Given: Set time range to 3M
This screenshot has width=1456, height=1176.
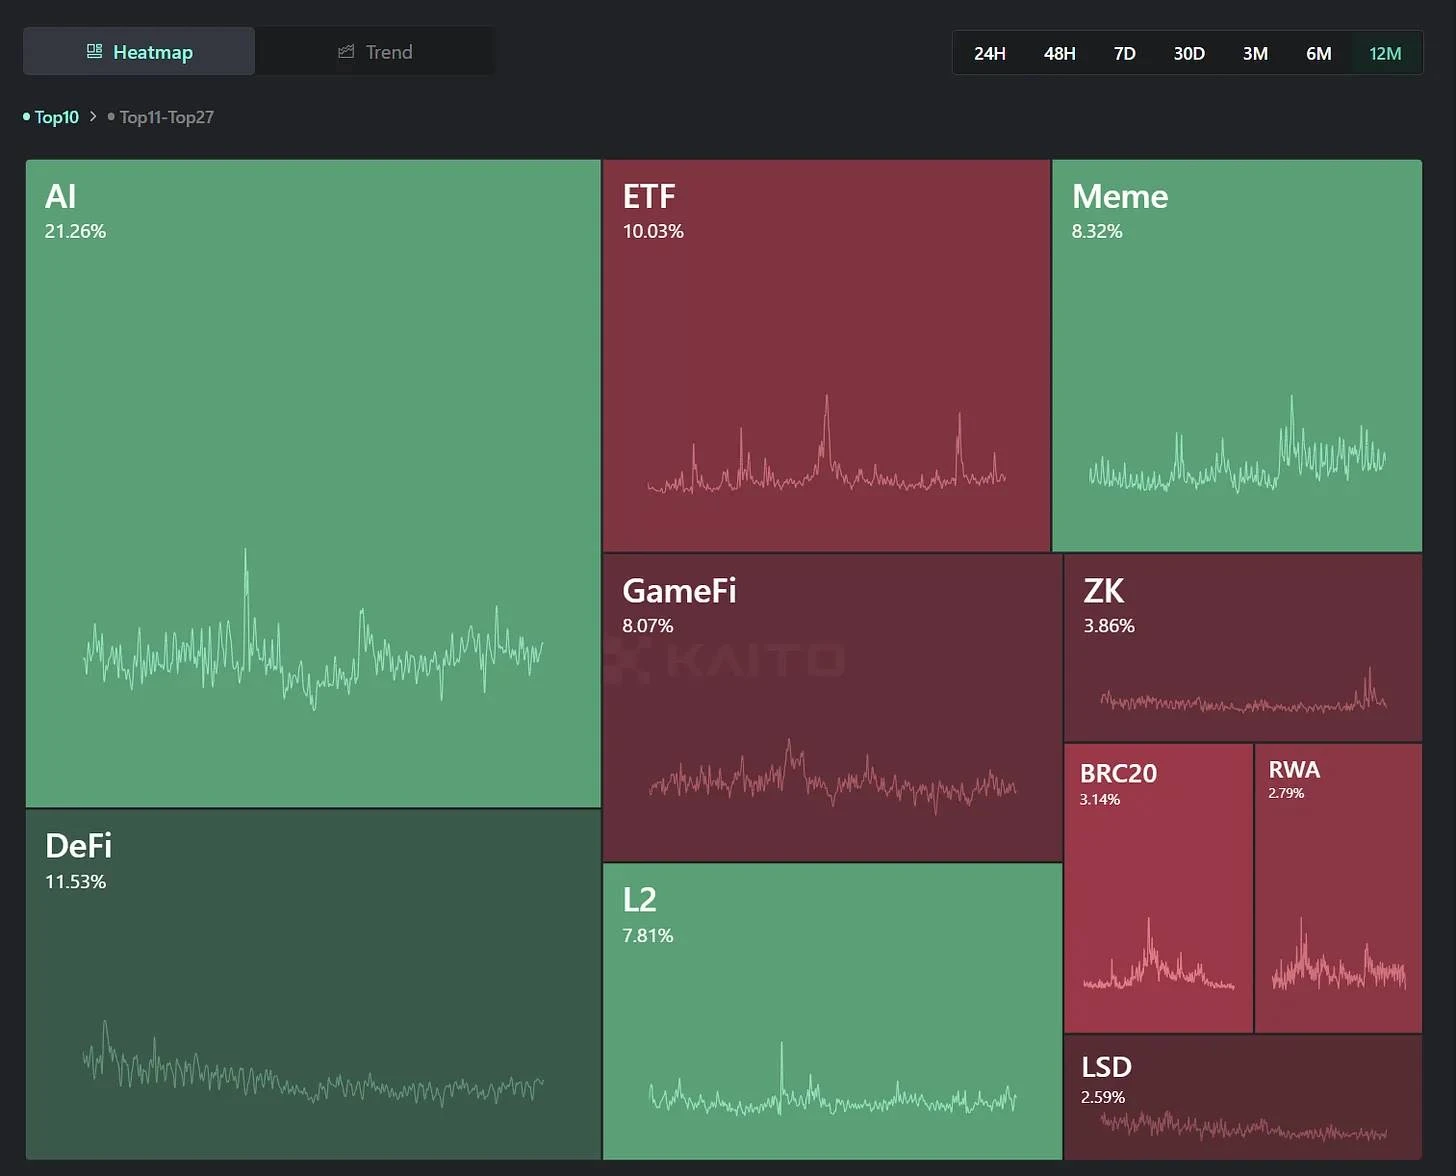Looking at the screenshot, I should click(1255, 53).
